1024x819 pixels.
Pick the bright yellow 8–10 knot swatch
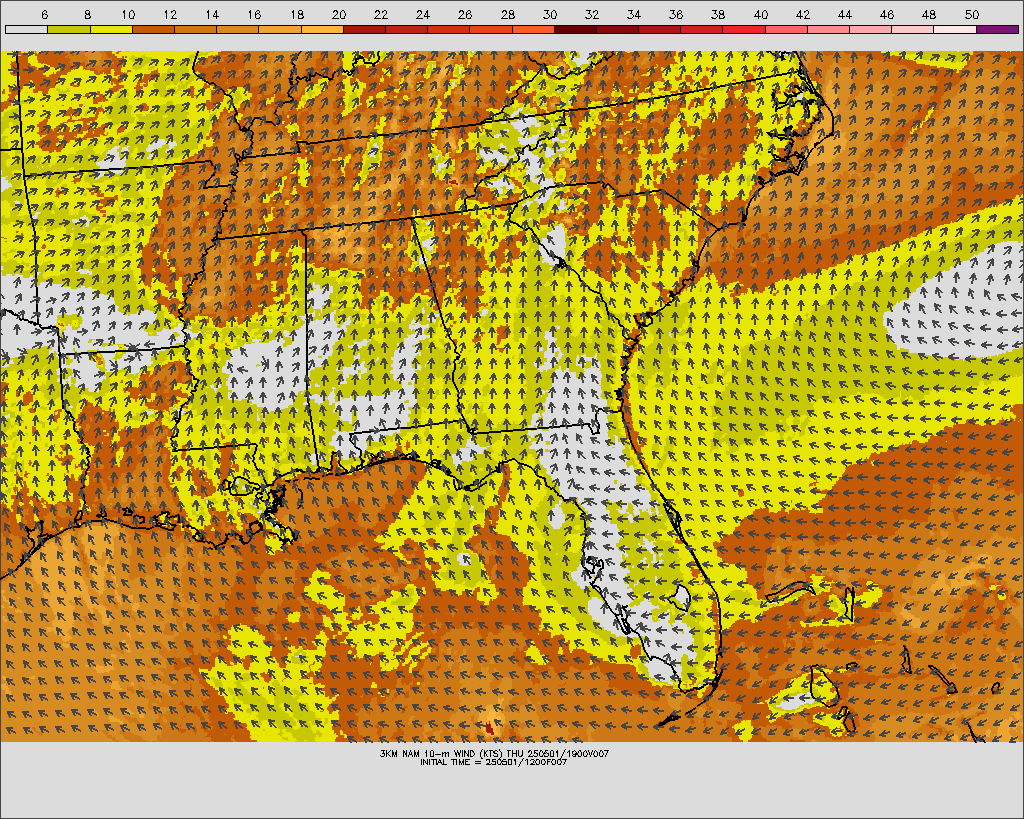pyautogui.click(x=111, y=29)
